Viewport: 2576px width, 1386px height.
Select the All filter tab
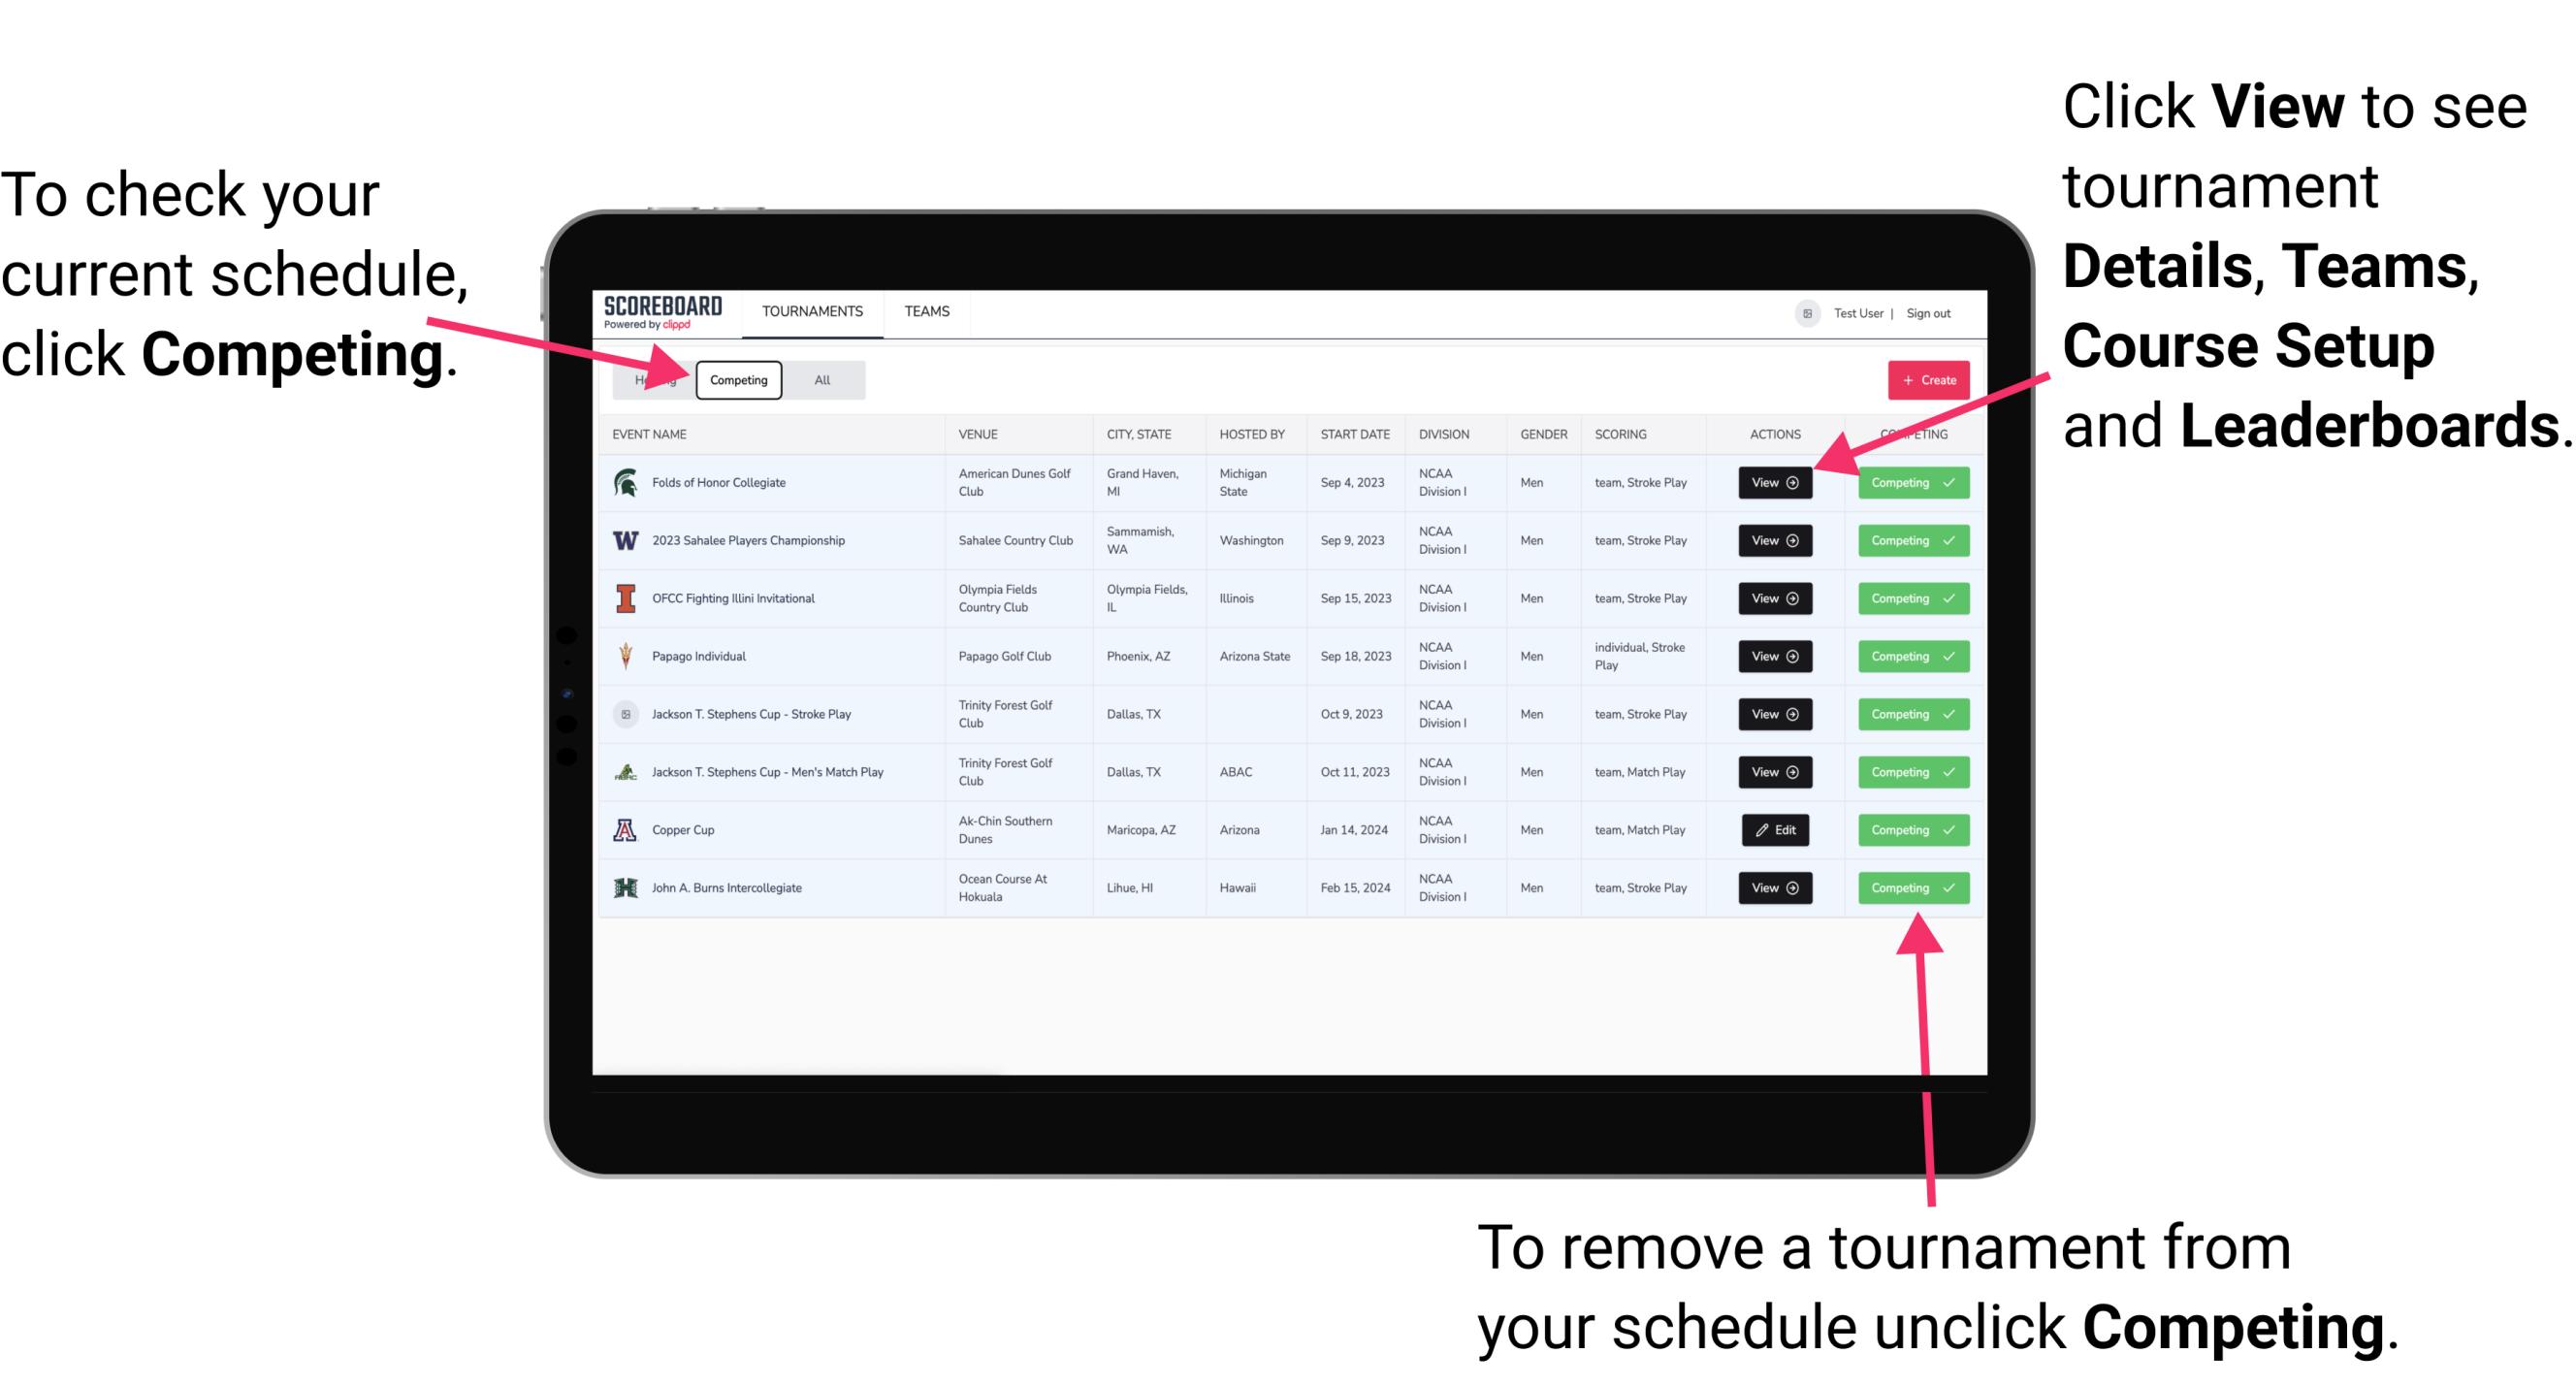(819, 379)
